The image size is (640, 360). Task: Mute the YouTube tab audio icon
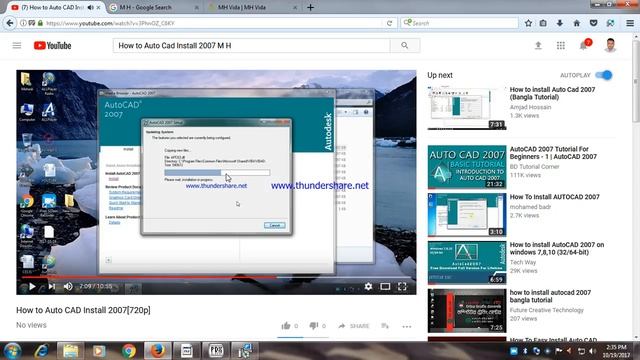90,7
